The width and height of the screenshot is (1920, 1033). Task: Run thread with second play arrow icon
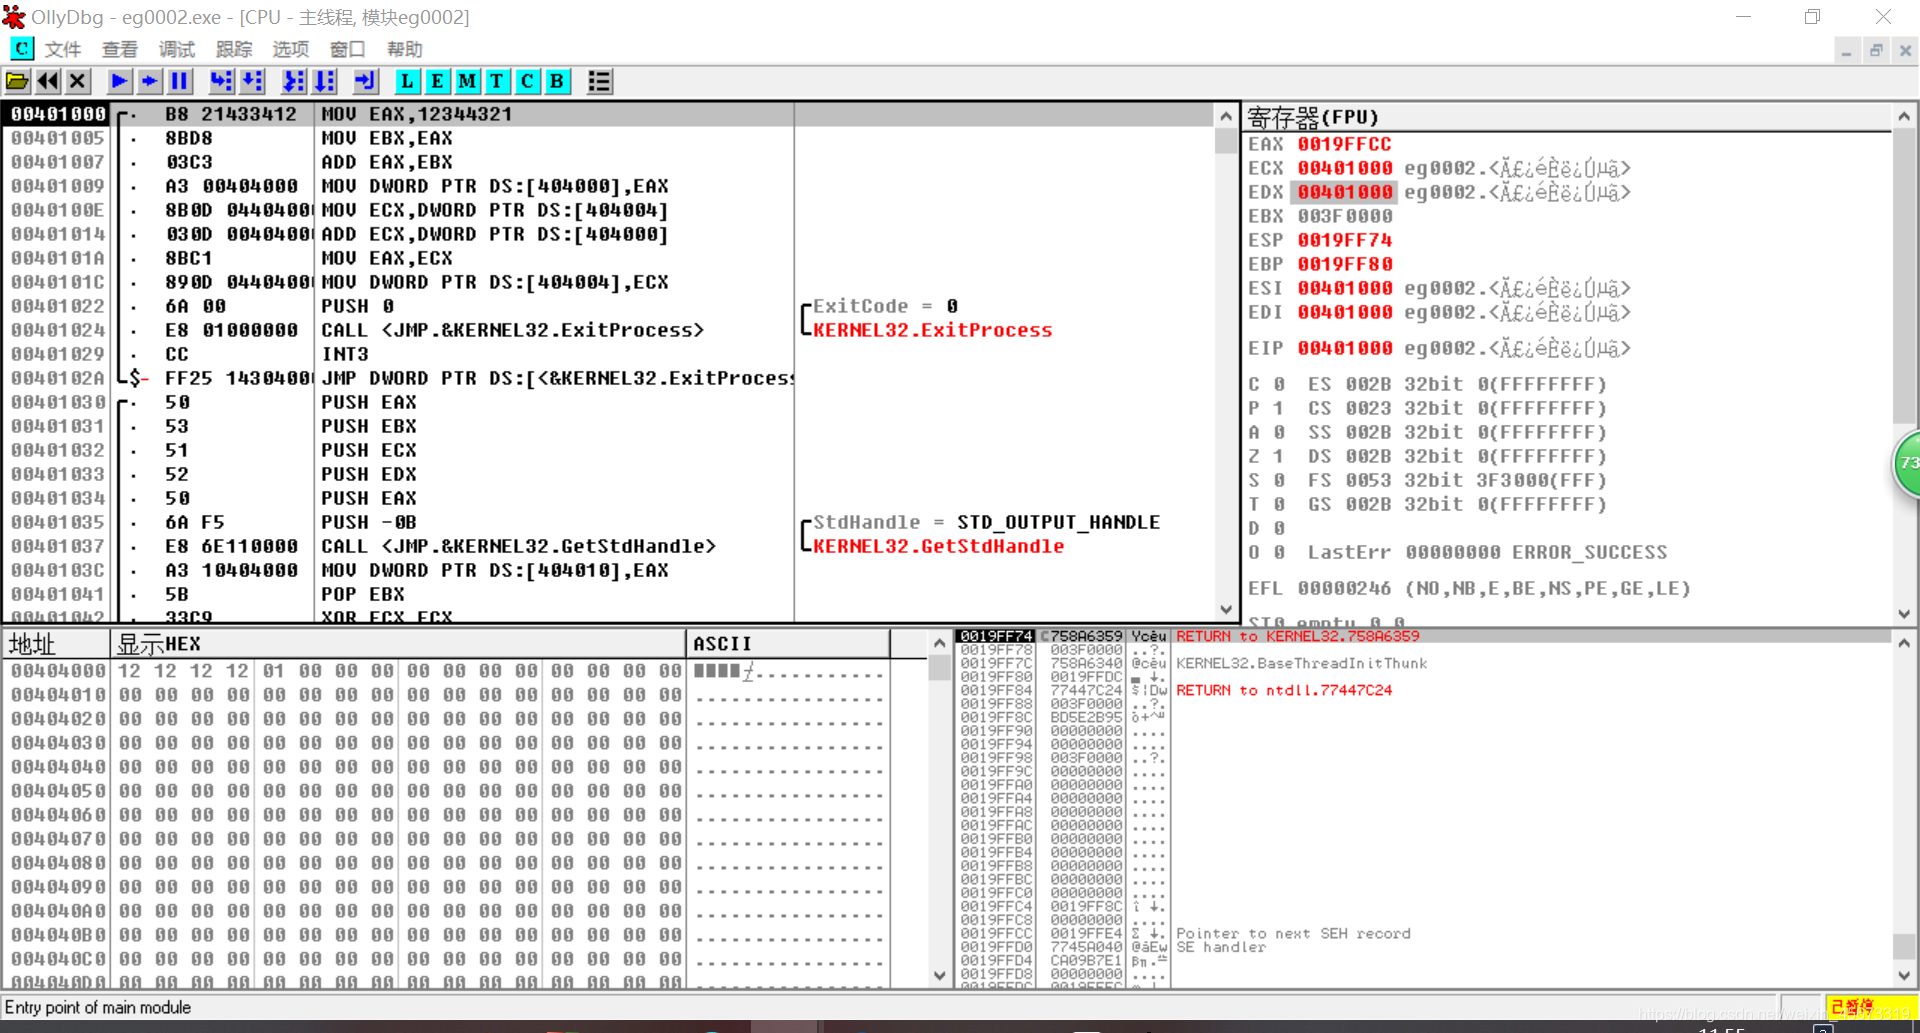[x=149, y=82]
